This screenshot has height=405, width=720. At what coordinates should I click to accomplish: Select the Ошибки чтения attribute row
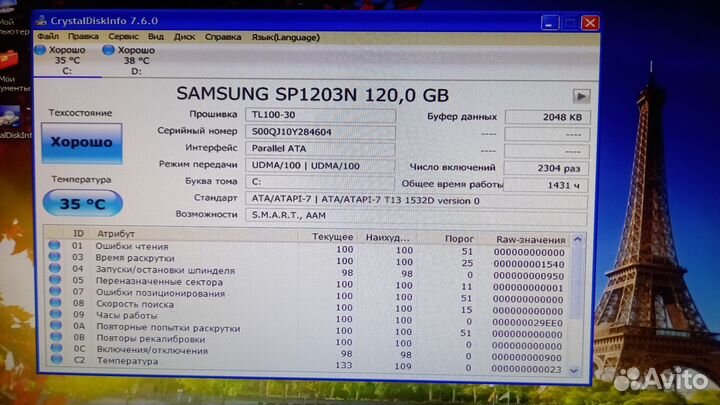[x=308, y=248]
